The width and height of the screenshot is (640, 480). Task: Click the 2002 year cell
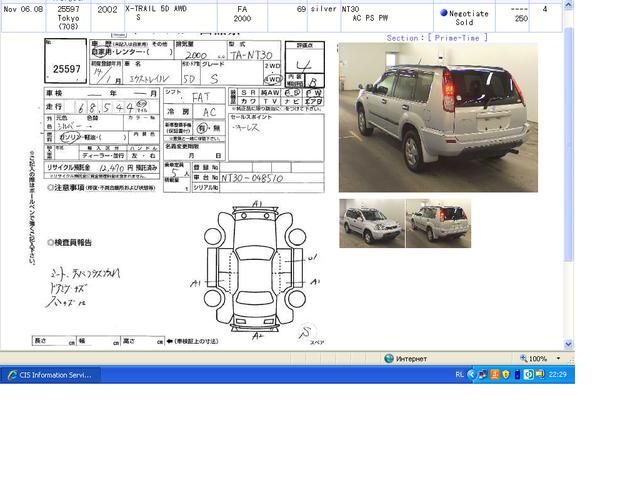pyautogui.click(x=107, y=17)
